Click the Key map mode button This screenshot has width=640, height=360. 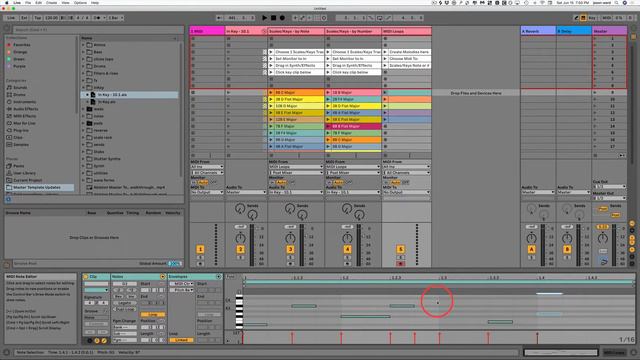592,18
